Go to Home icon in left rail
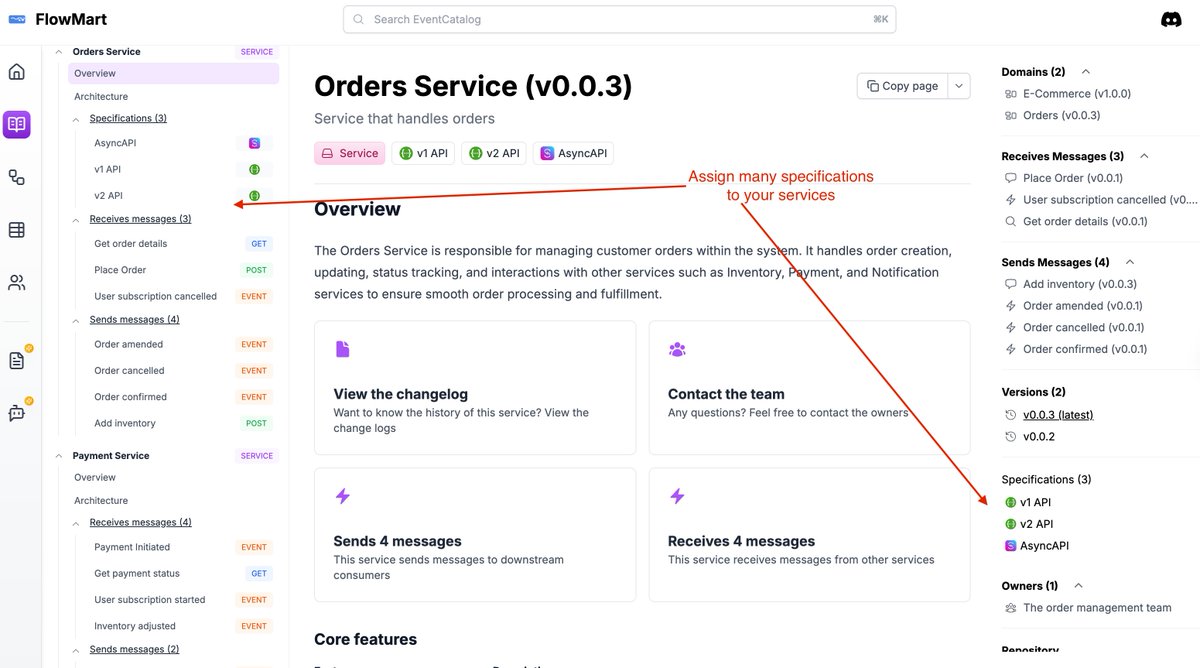 tap(17, 72)
